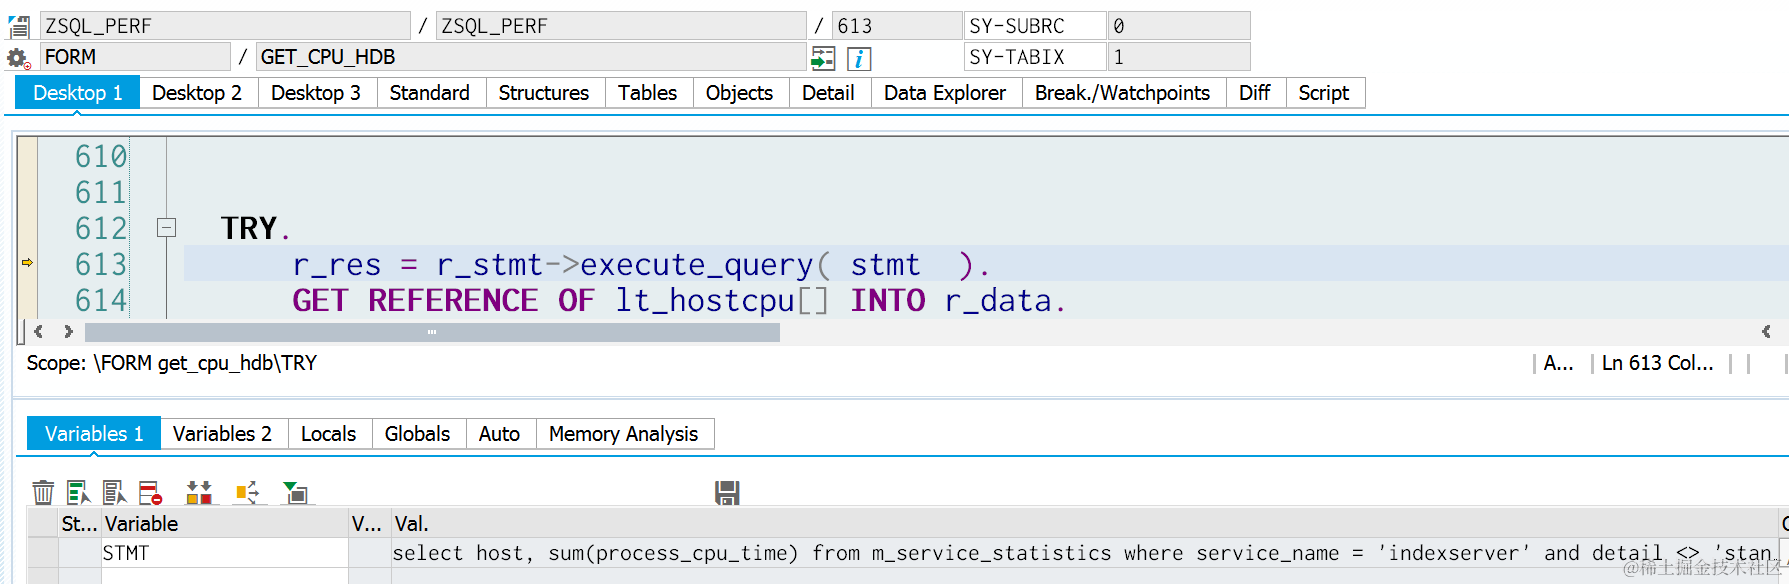The height and width of the screenshot is (584, 1789).
Task: Click the program list icon beside ZSQL_PERF
Action: [x=19, y=26]
